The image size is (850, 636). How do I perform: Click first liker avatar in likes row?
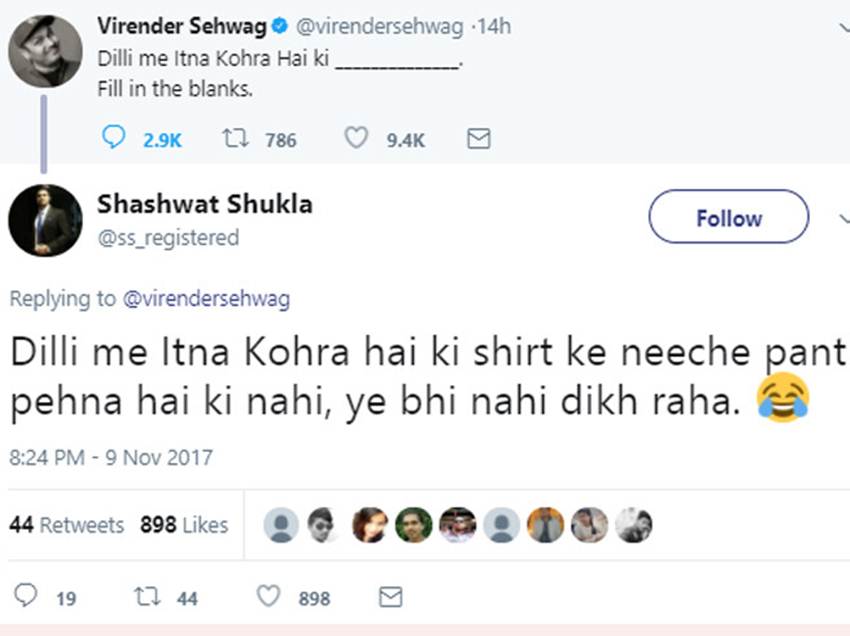(285, 525)
